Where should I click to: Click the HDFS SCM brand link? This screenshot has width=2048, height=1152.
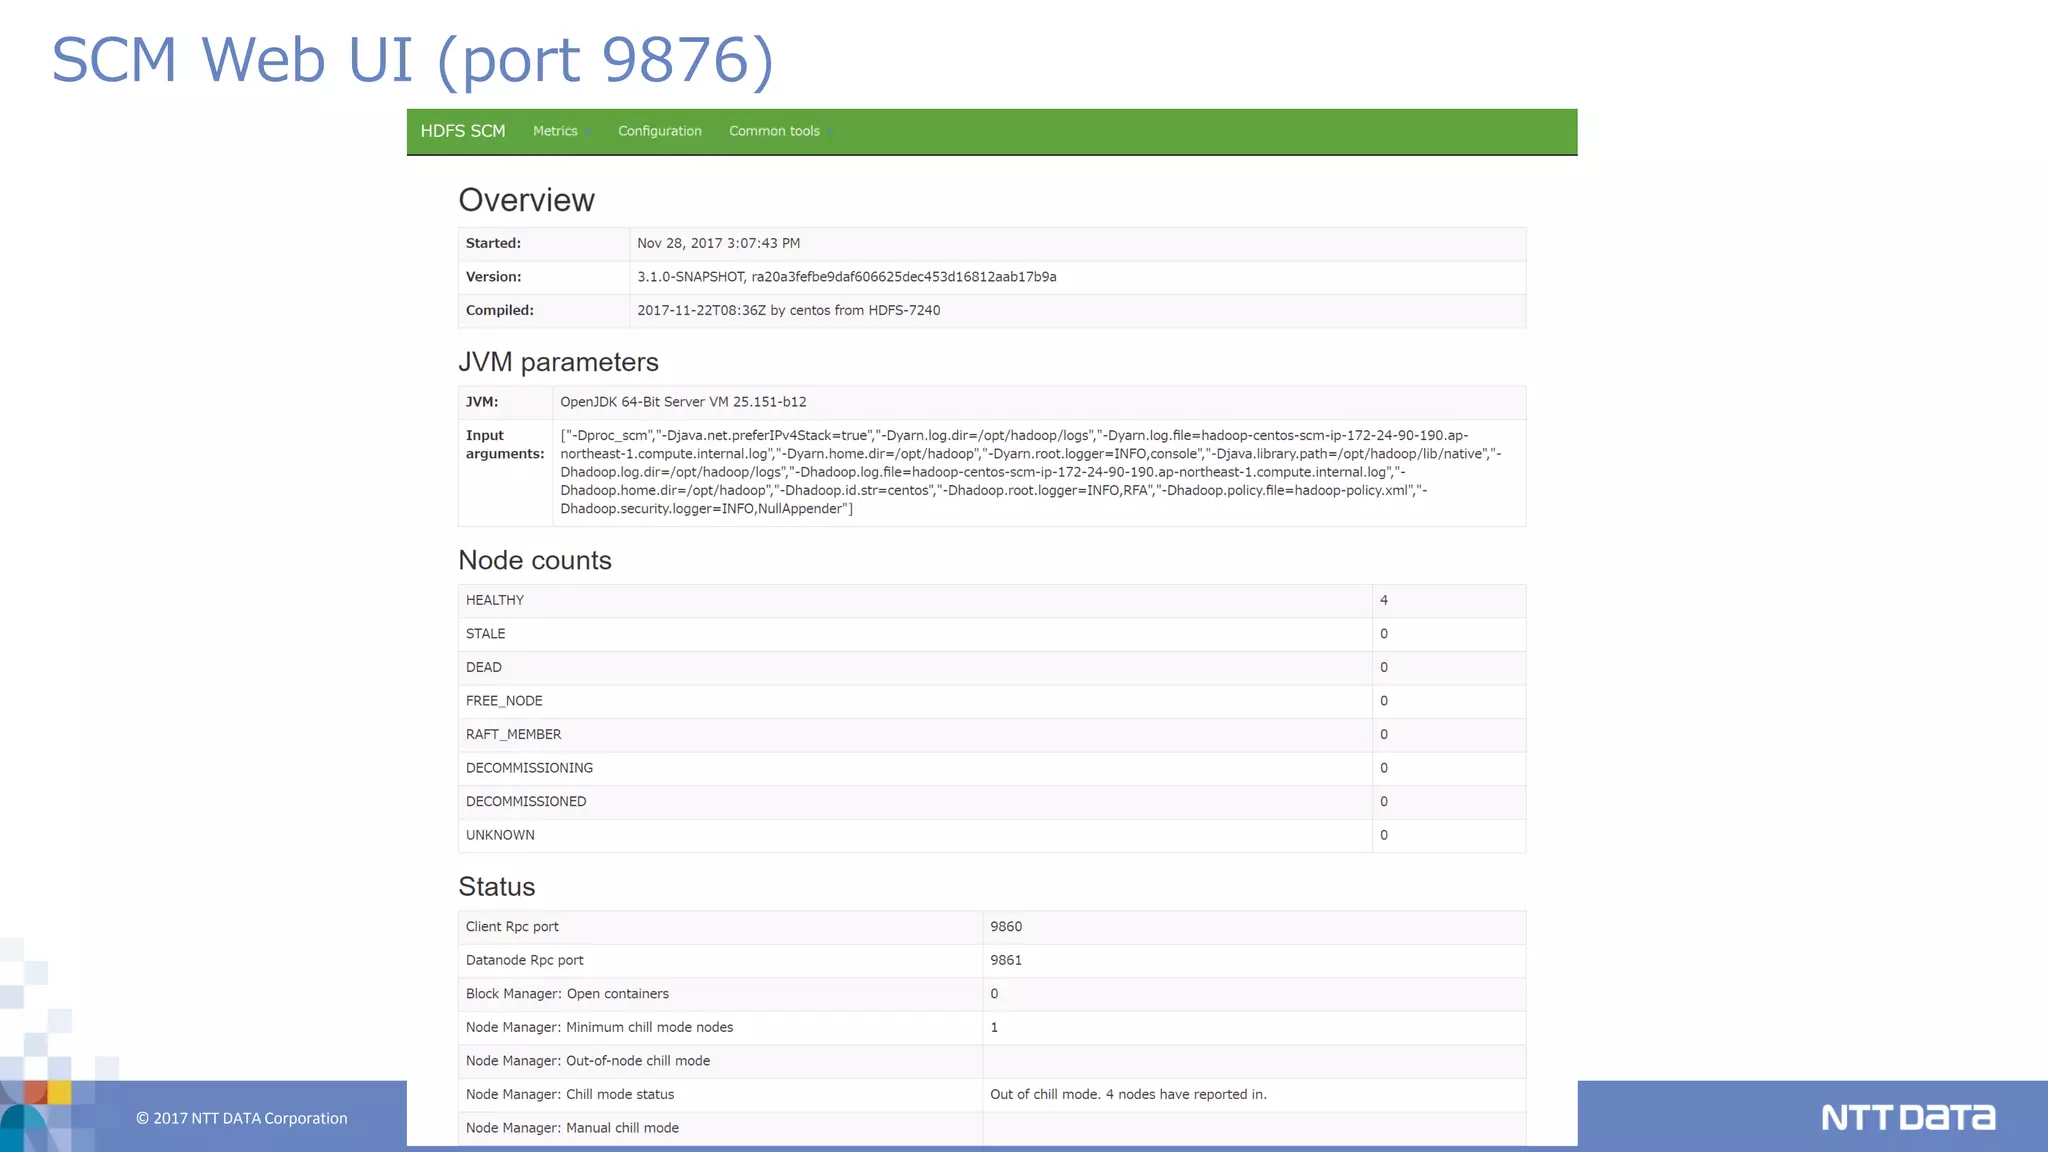click(462, 131)
